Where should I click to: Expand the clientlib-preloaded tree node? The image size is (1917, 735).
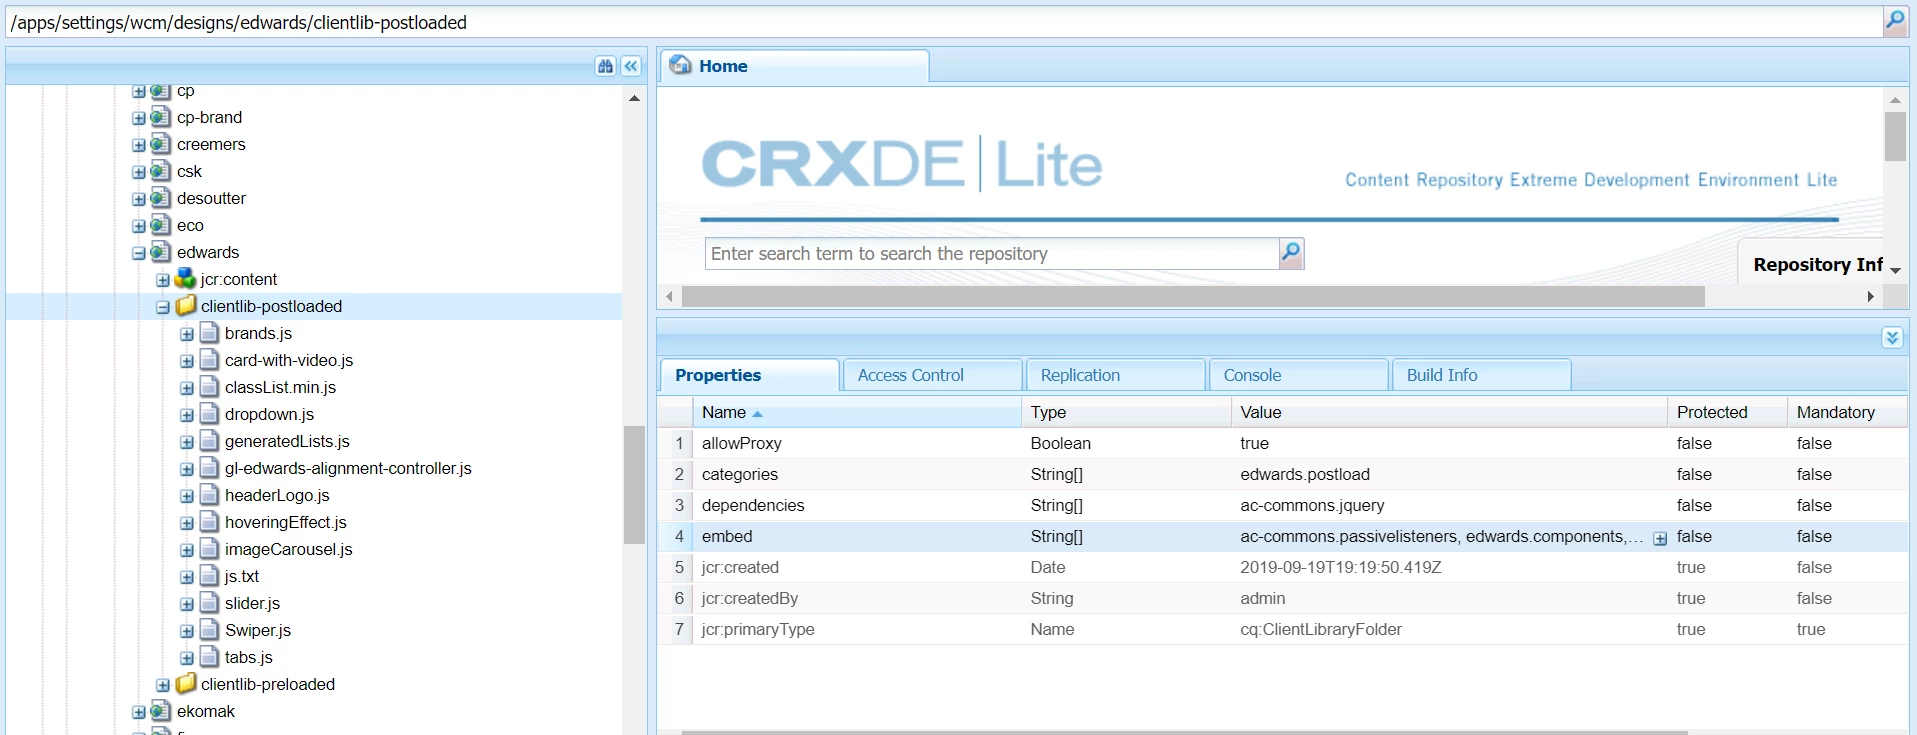tap(163, 685)
